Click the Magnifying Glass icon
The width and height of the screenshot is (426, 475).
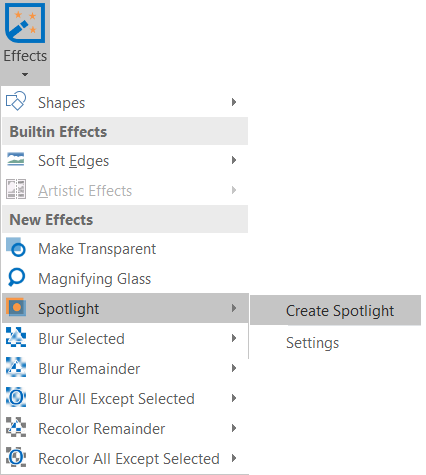pyautogui.click(x=16, y=277)
